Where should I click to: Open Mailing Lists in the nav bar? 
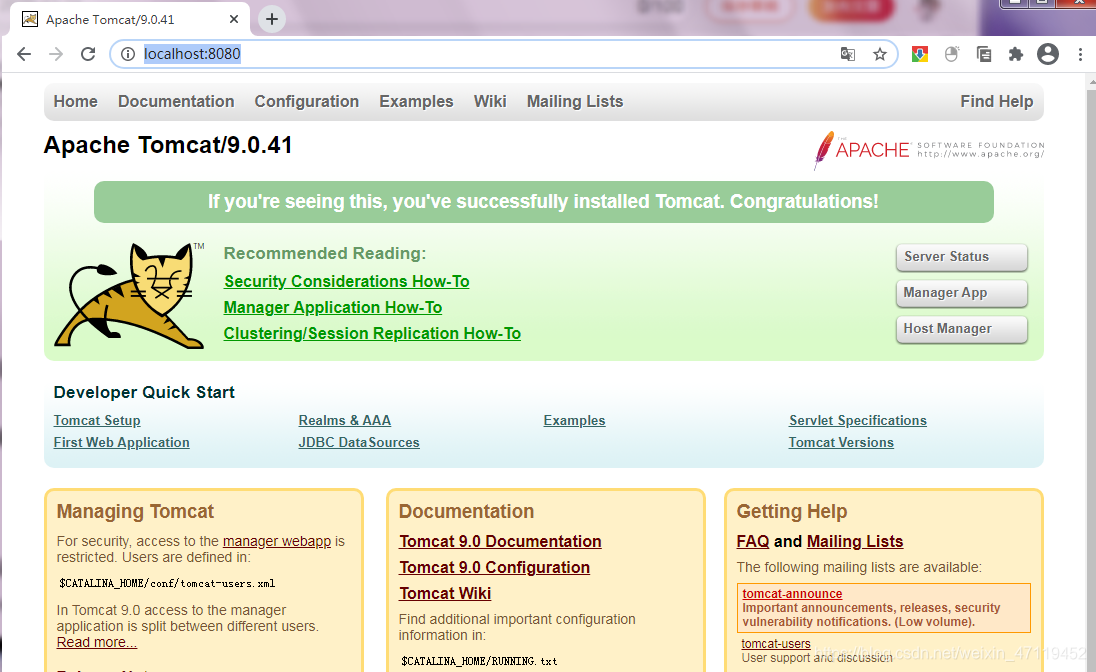pyautogui.click(x=575, y=101)
